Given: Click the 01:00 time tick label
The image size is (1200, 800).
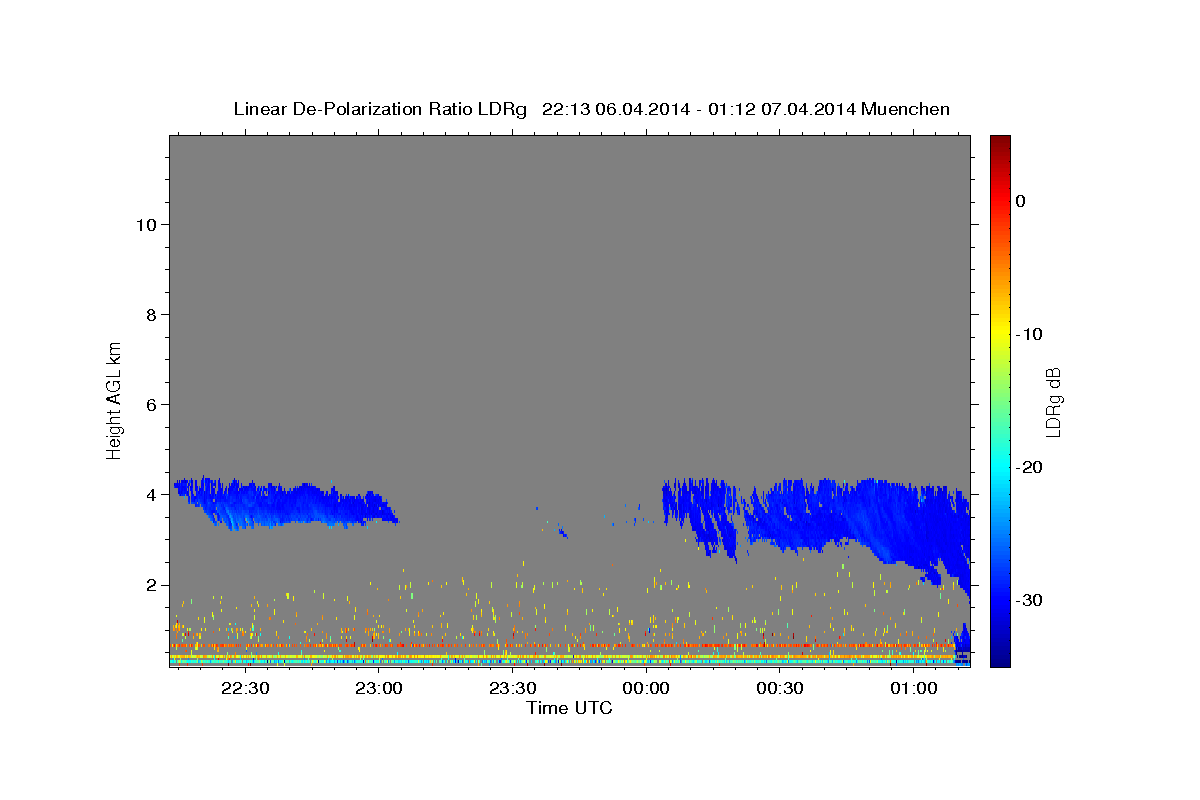Looking at the screenshot, I should point(914,688).
